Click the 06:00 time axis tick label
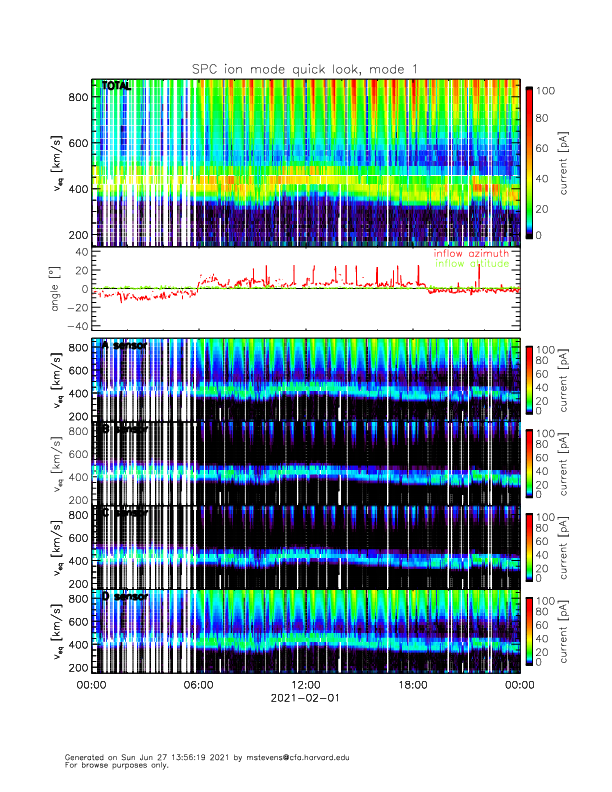The height and width of the screenshot is (792, 612). click(198, 685)
